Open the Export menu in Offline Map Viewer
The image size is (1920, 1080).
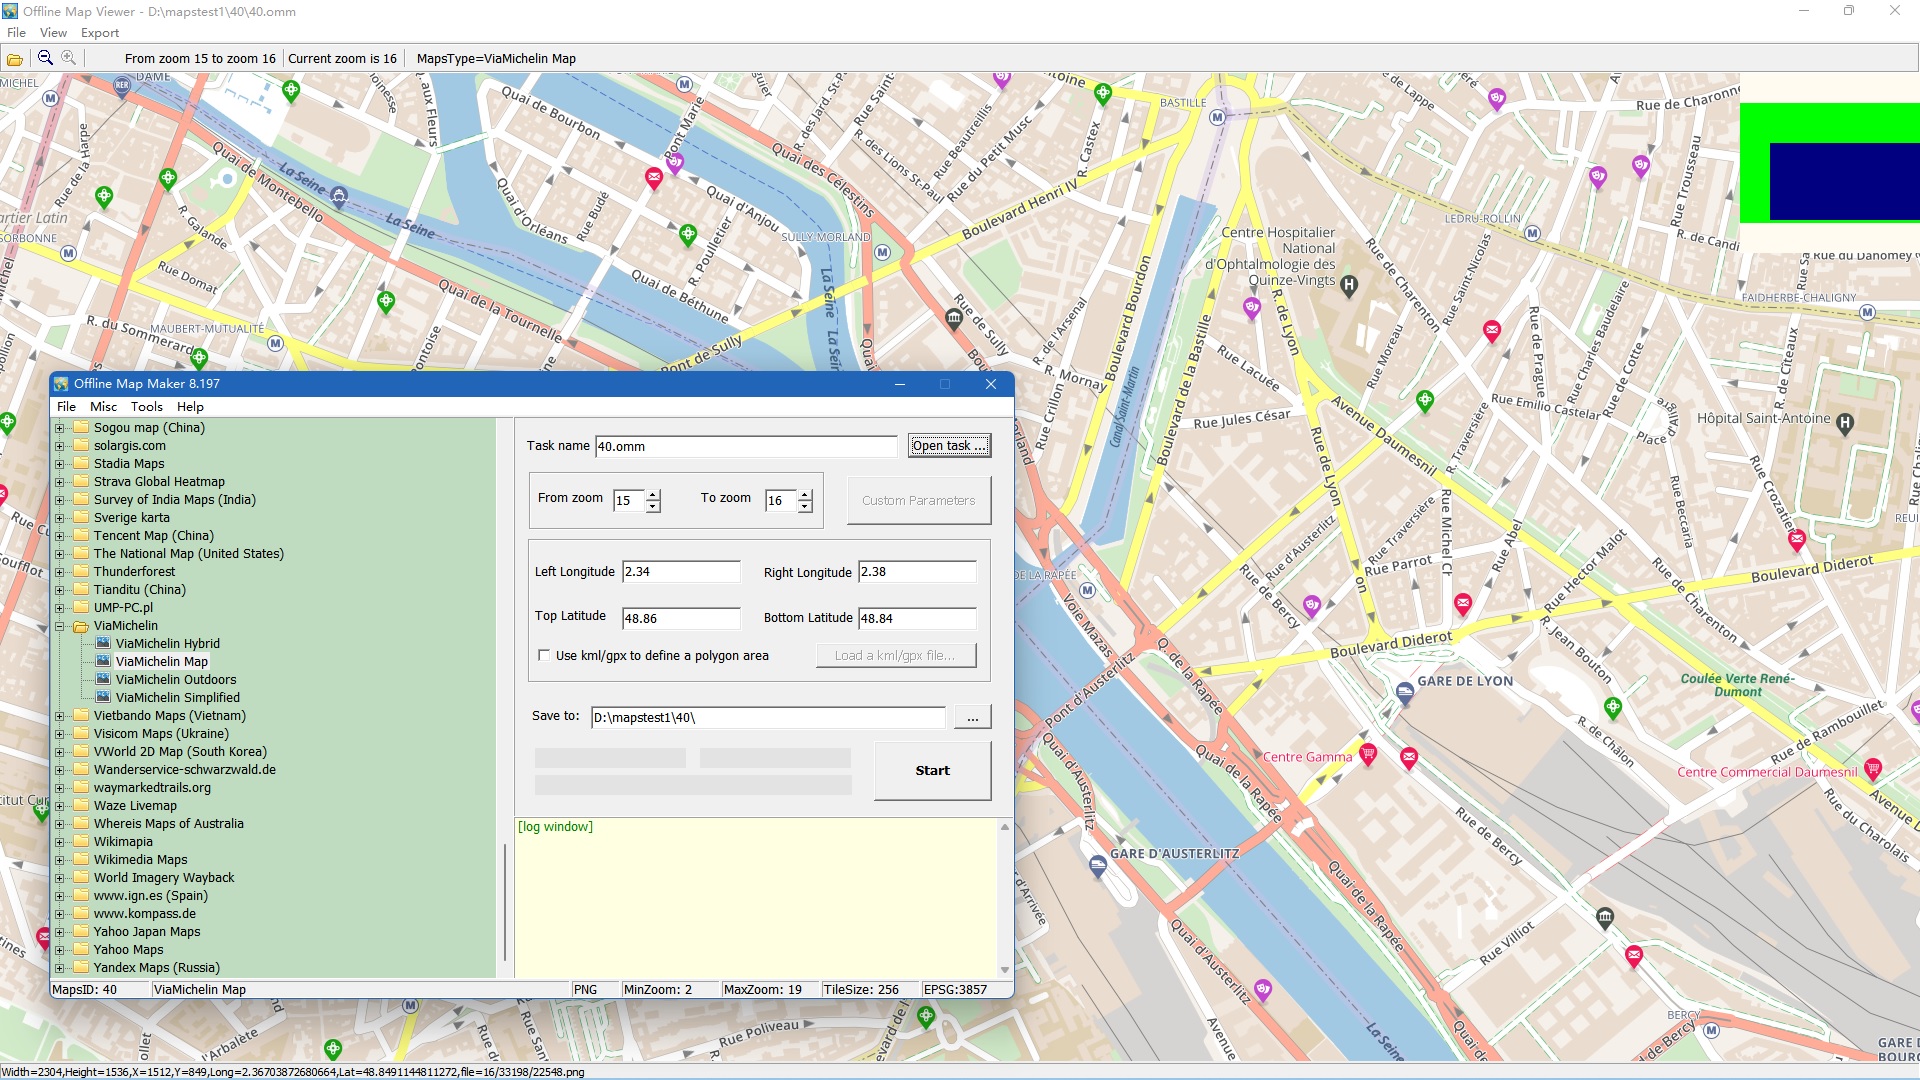coord(100,33)
